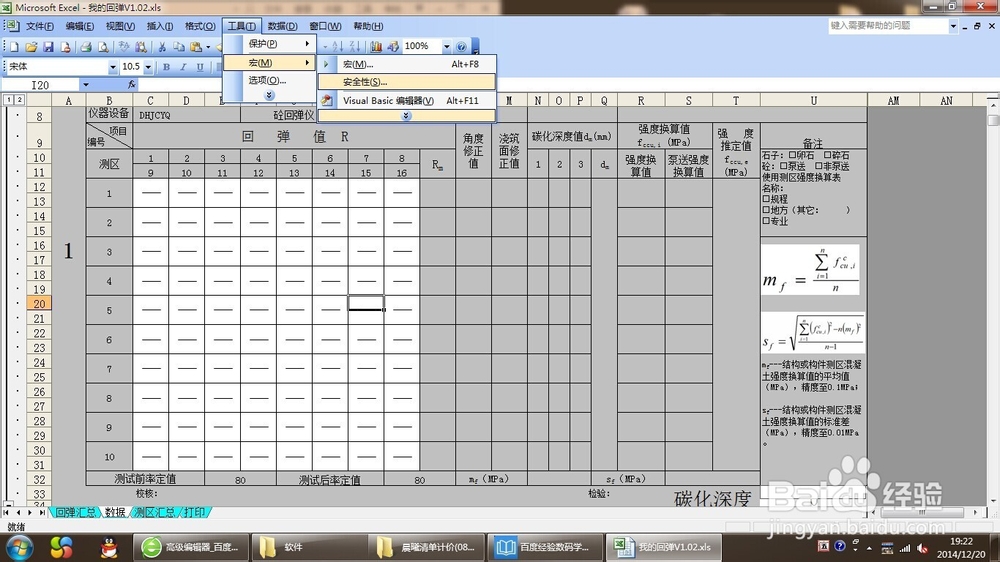This screenshot has width=1000, height=562.
Task: Click the Paste clipboard icon
Action: (196, 47)
